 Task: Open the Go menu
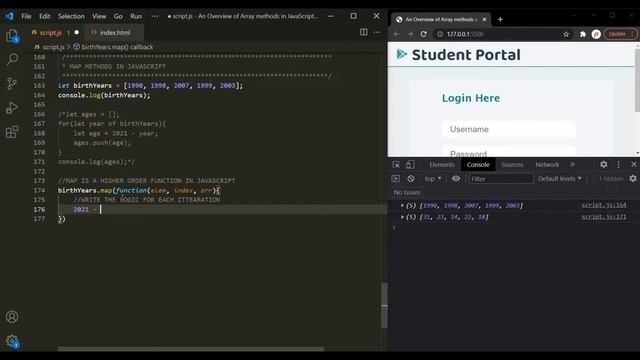click(118, 16)
